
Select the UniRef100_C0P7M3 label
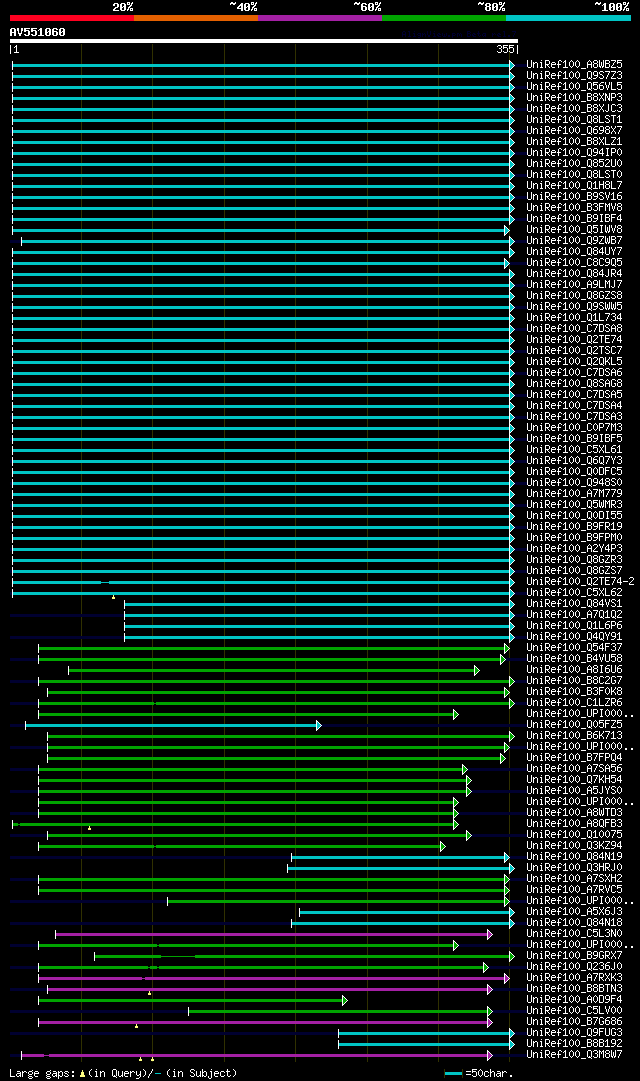click(574, 428)
